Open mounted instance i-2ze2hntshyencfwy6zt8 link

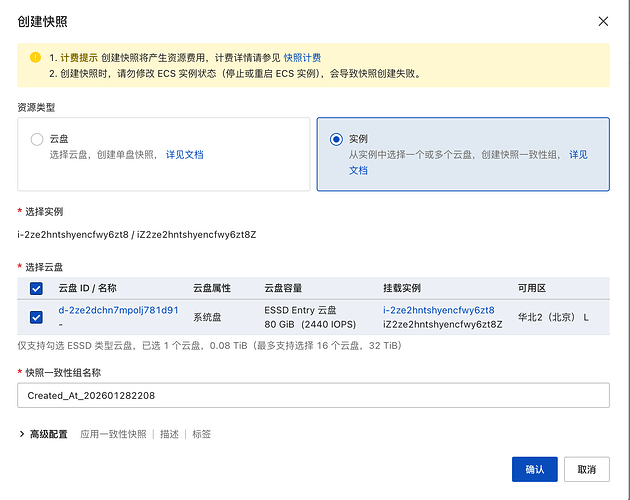coord(438,311)
